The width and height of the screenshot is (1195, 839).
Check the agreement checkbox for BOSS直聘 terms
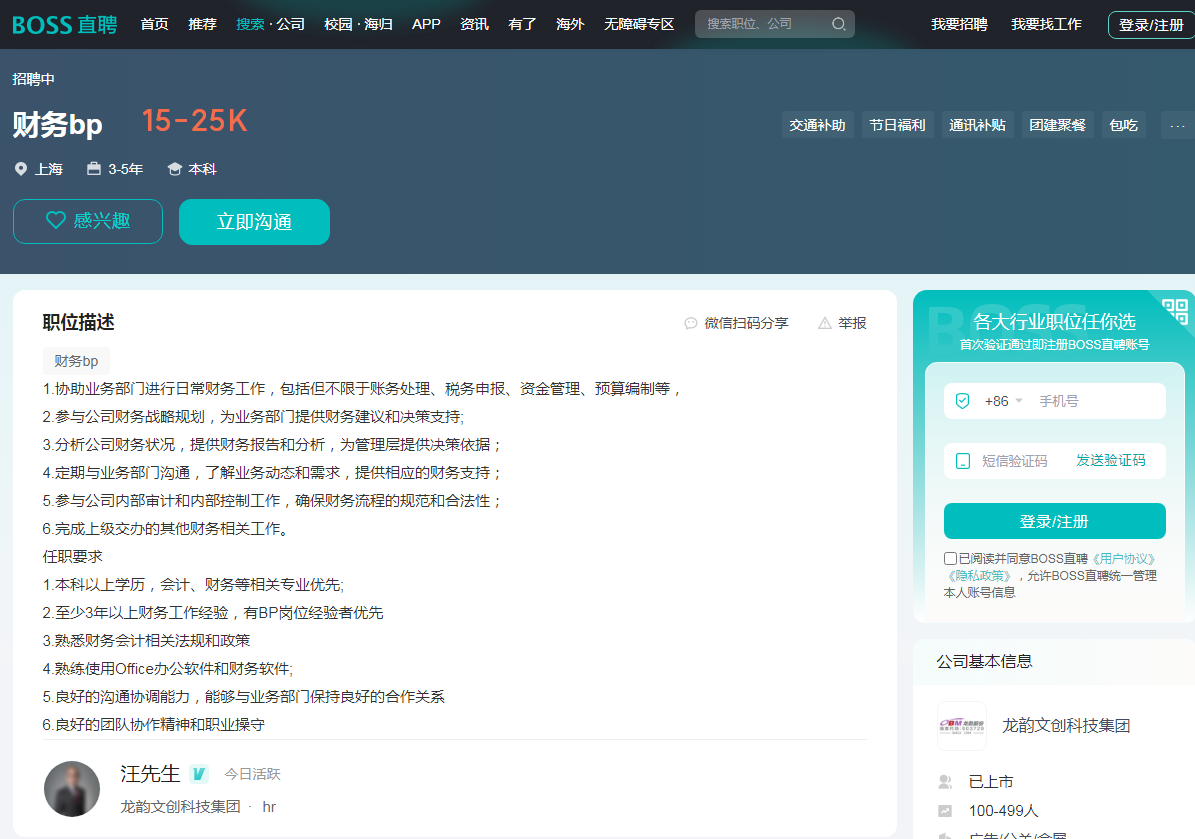[951, 557]
